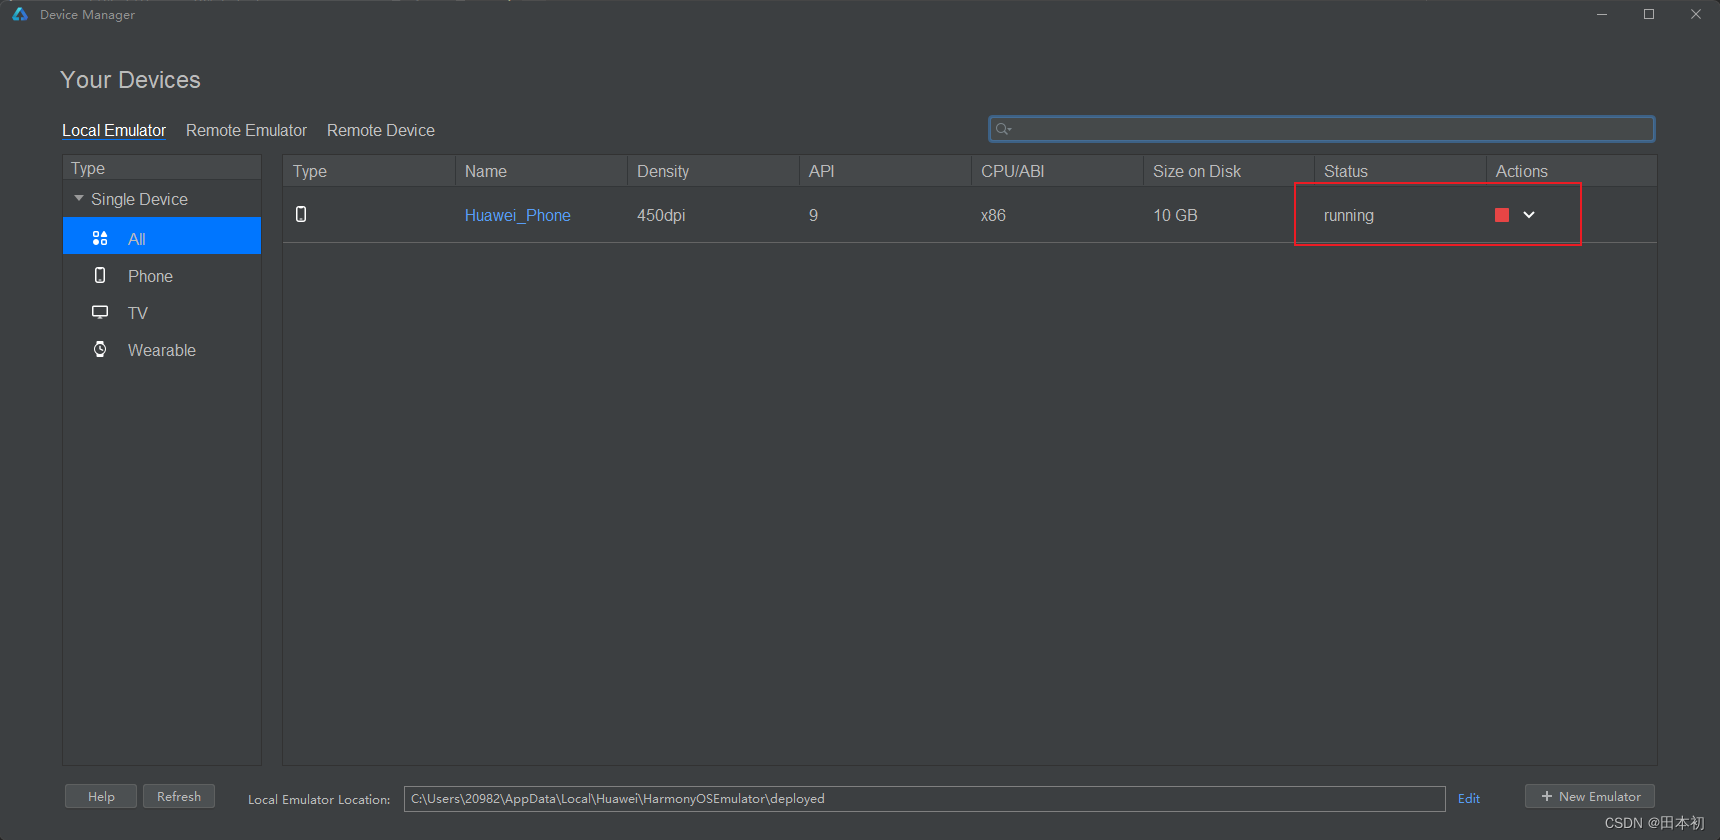Stop the running Huawei_Phone emulator
Viewport: 1720px width, 840px height.
coord(1501,215)
